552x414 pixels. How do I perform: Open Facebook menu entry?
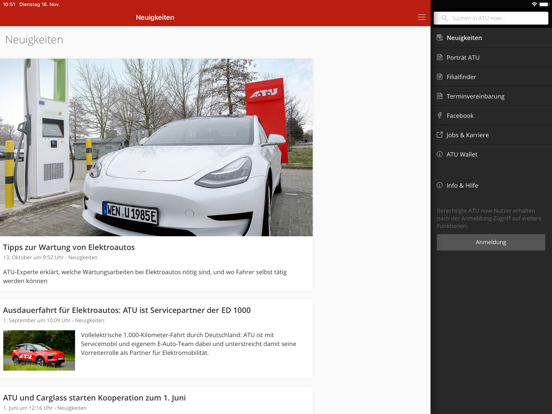[491, 115]
